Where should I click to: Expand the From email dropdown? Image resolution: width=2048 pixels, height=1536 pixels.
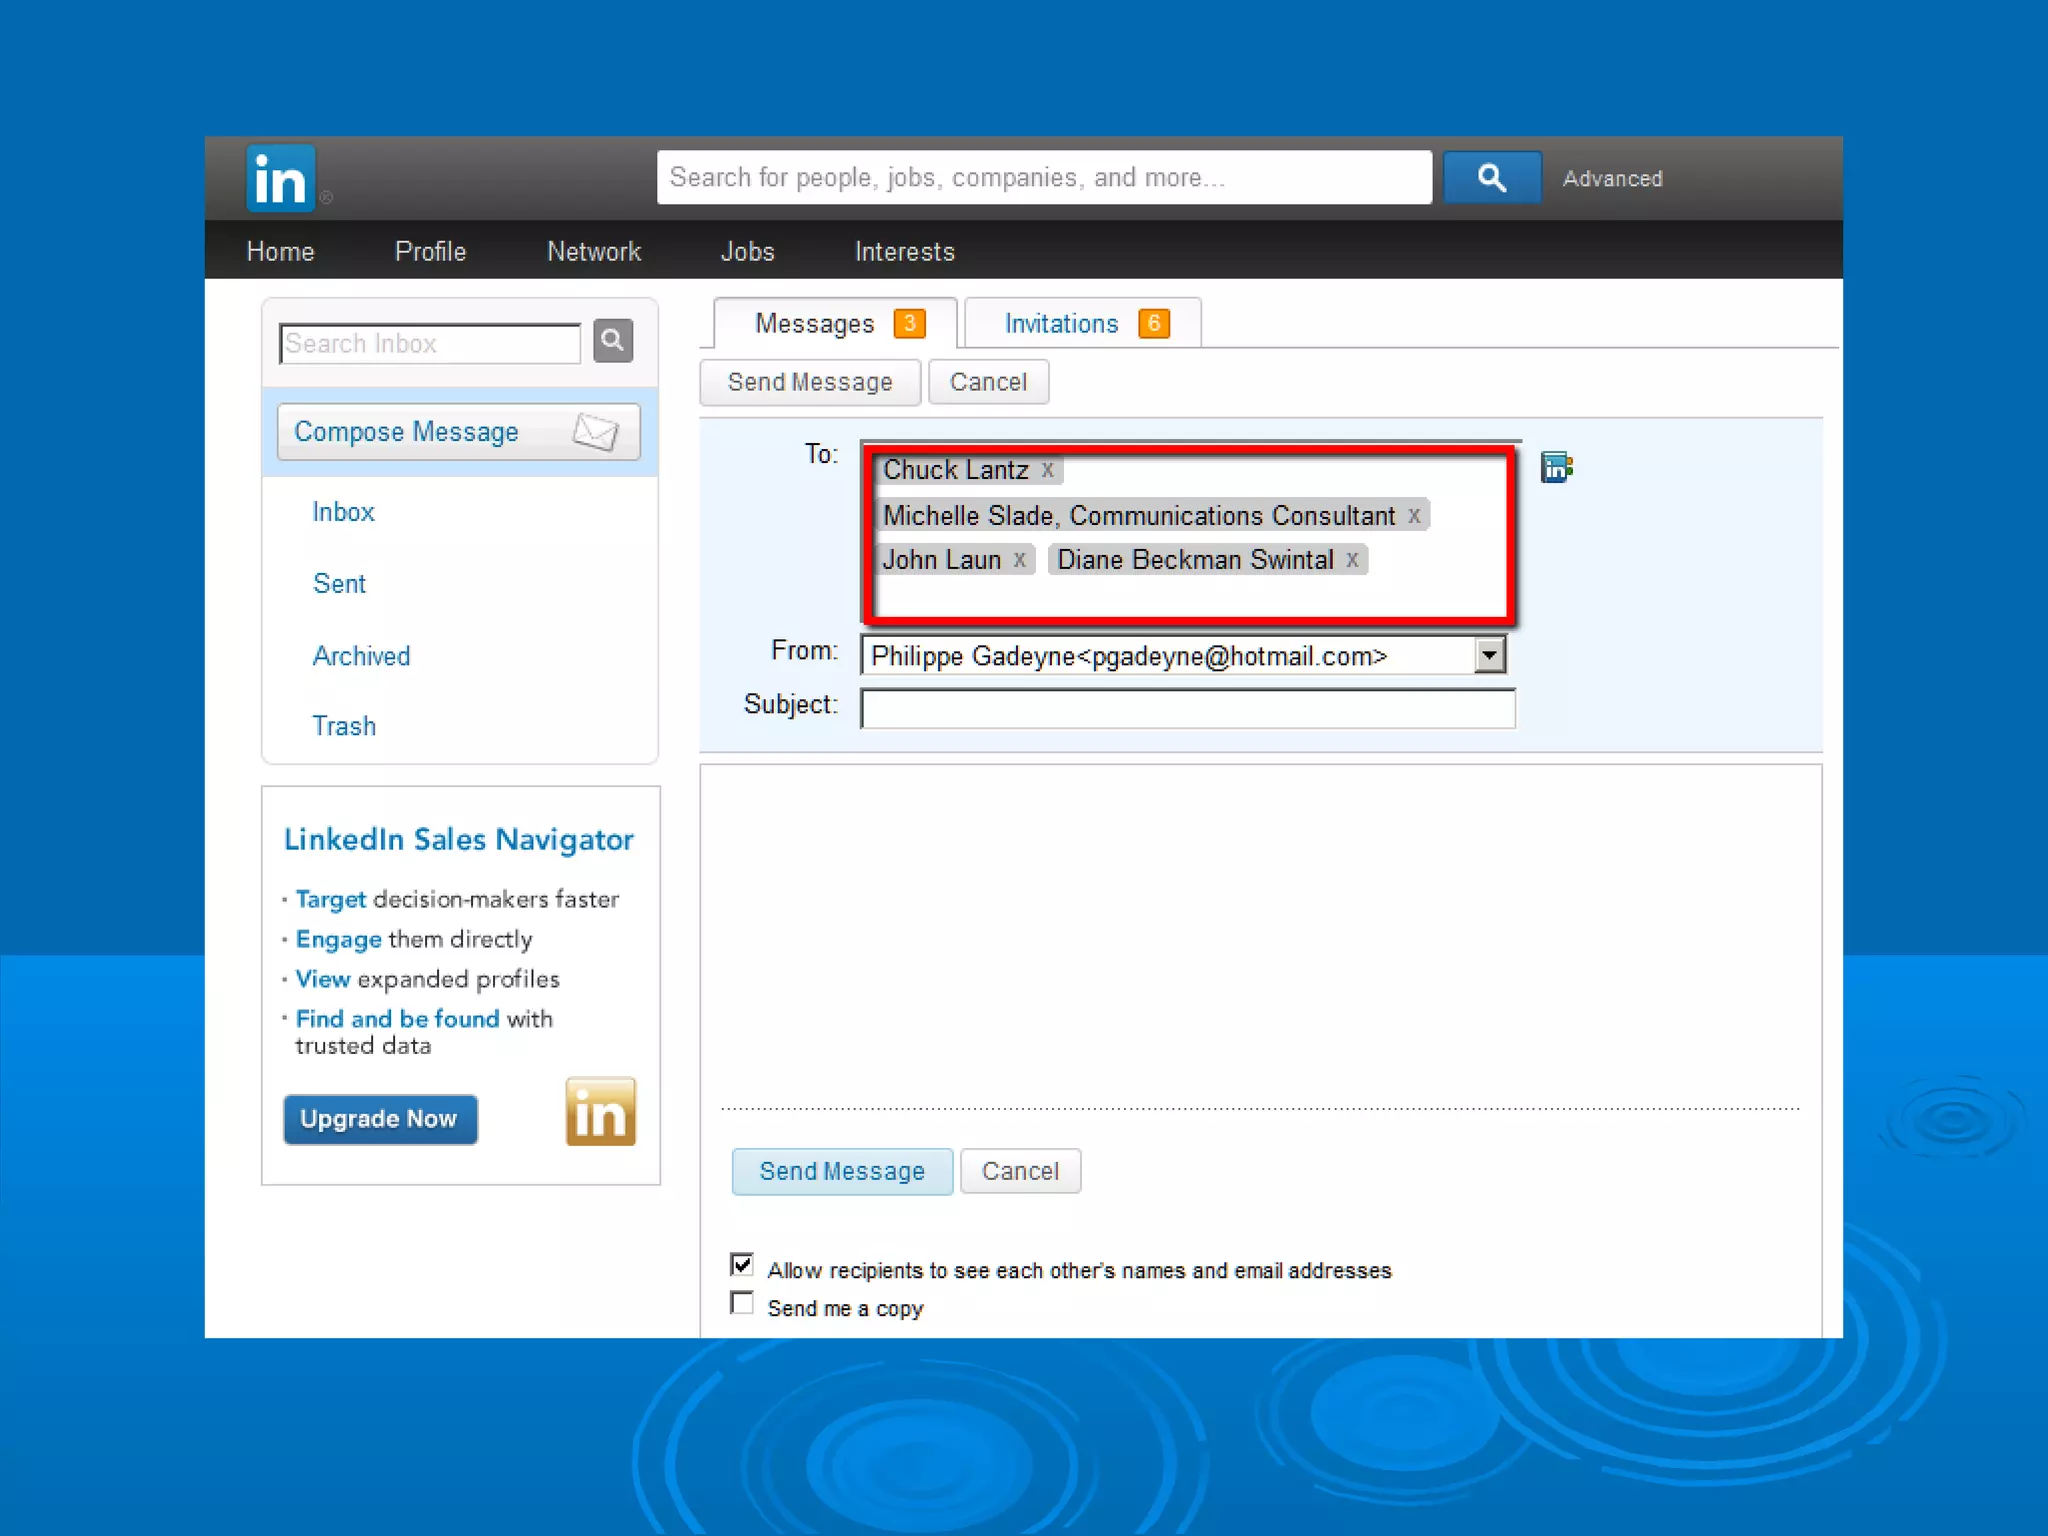[x=1489, y=656]
